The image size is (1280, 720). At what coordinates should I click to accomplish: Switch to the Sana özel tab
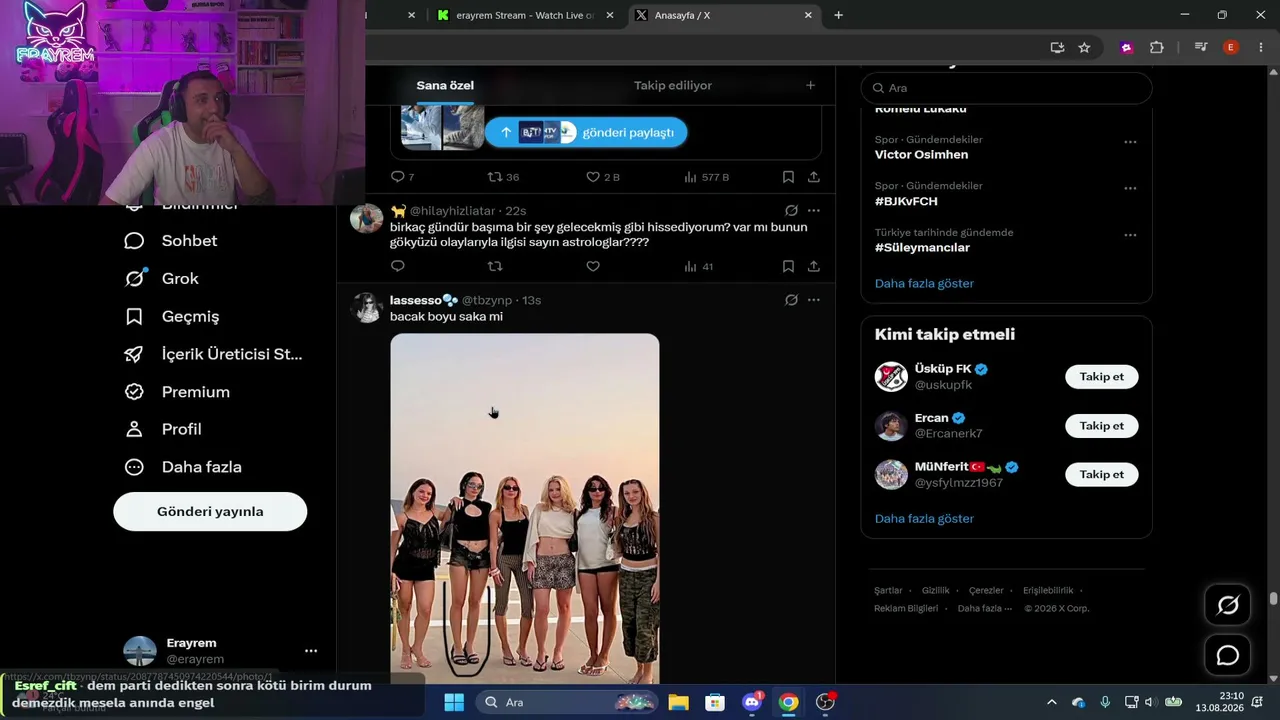point(445,86)
